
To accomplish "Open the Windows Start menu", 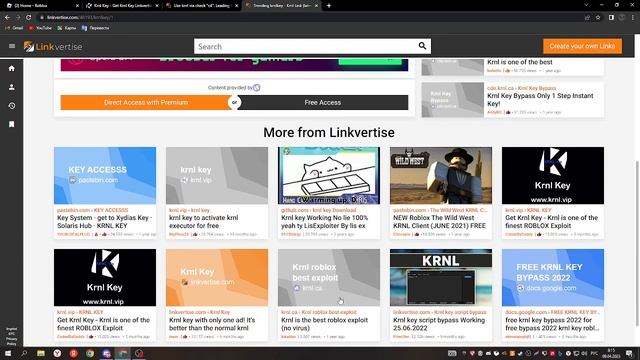I will (8, 353).
